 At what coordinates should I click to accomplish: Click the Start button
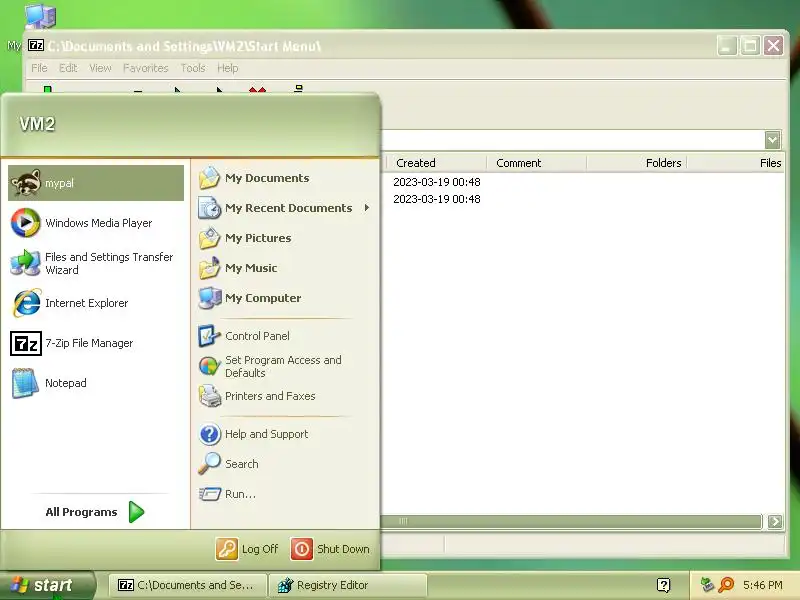point(47,585)
